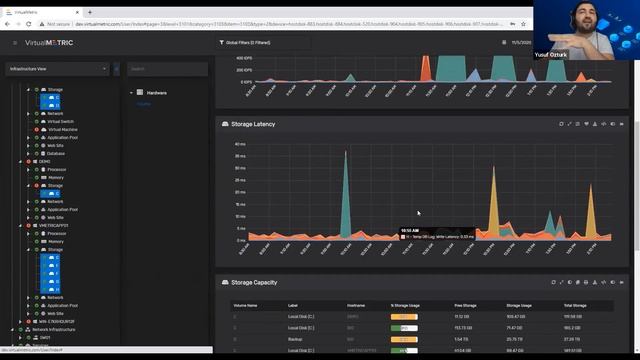Bookmark this page with the star icon
The height and width of the screenshot is (360, 640).
[524, 24]
